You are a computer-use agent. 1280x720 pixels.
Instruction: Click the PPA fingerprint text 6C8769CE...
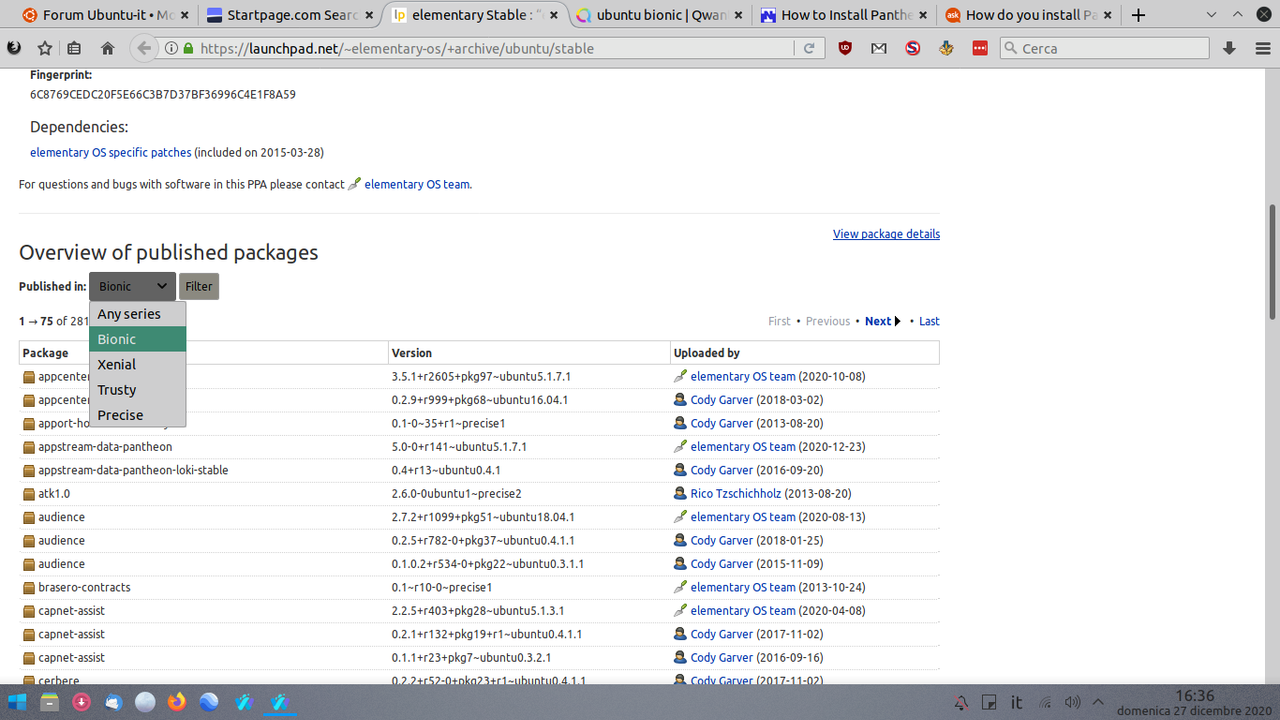pos(163,95)
